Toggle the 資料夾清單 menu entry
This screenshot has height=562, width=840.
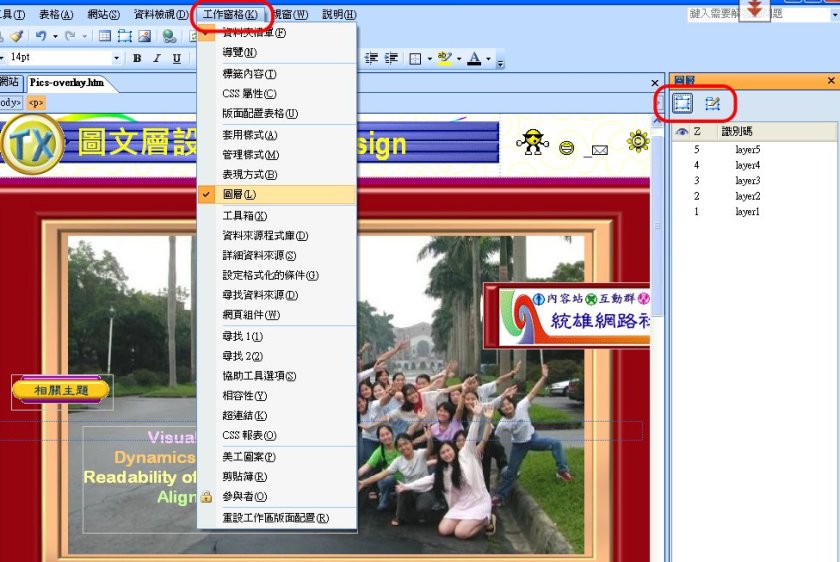(253, 33)
